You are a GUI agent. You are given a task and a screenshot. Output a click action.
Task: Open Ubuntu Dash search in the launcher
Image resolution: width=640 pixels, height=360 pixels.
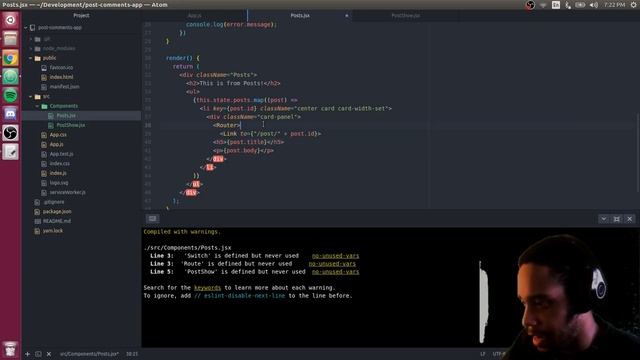[x=10, y=20]
